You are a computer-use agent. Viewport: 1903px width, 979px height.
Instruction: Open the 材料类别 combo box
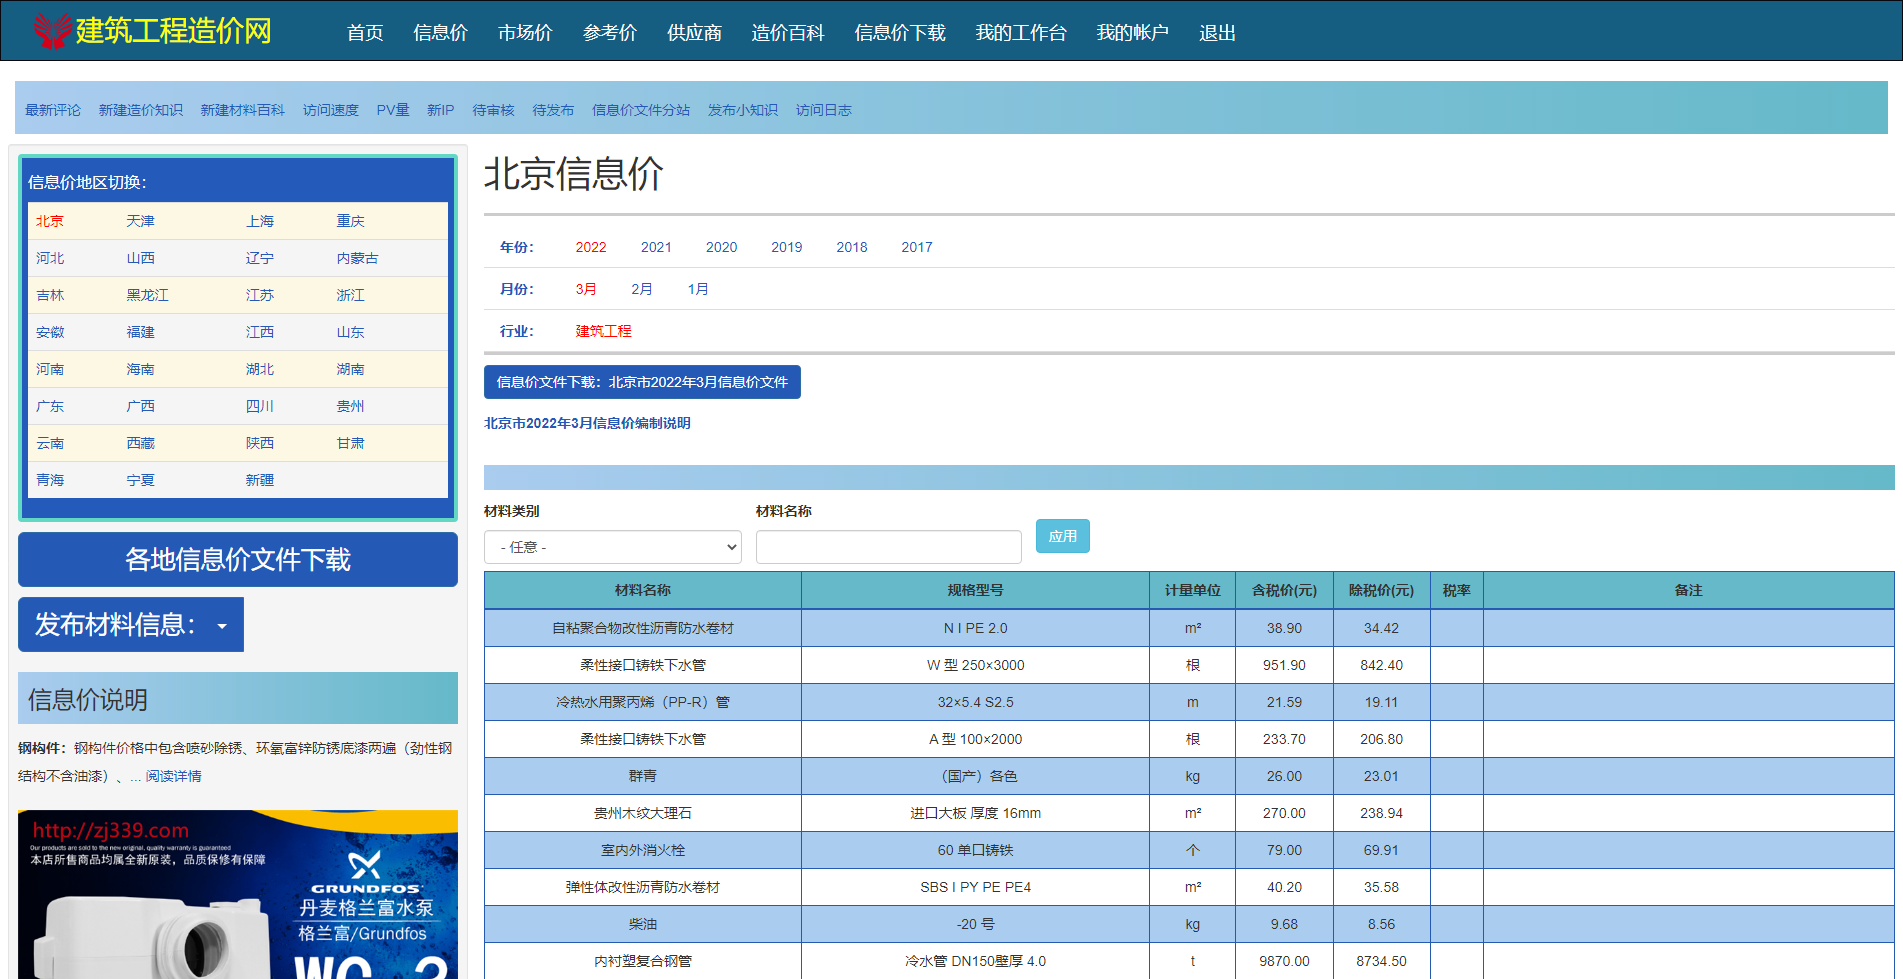tap(611, 547)
